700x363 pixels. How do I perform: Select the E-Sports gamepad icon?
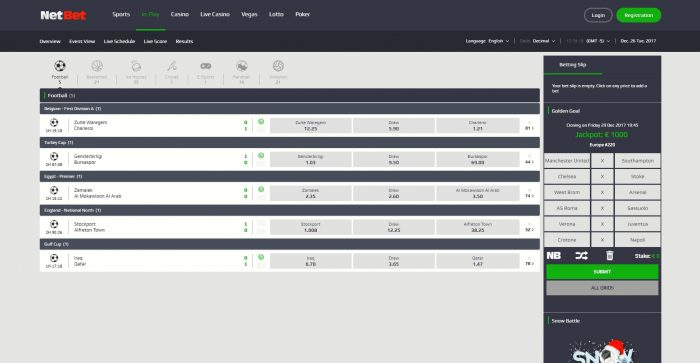(x=205, y=66)
